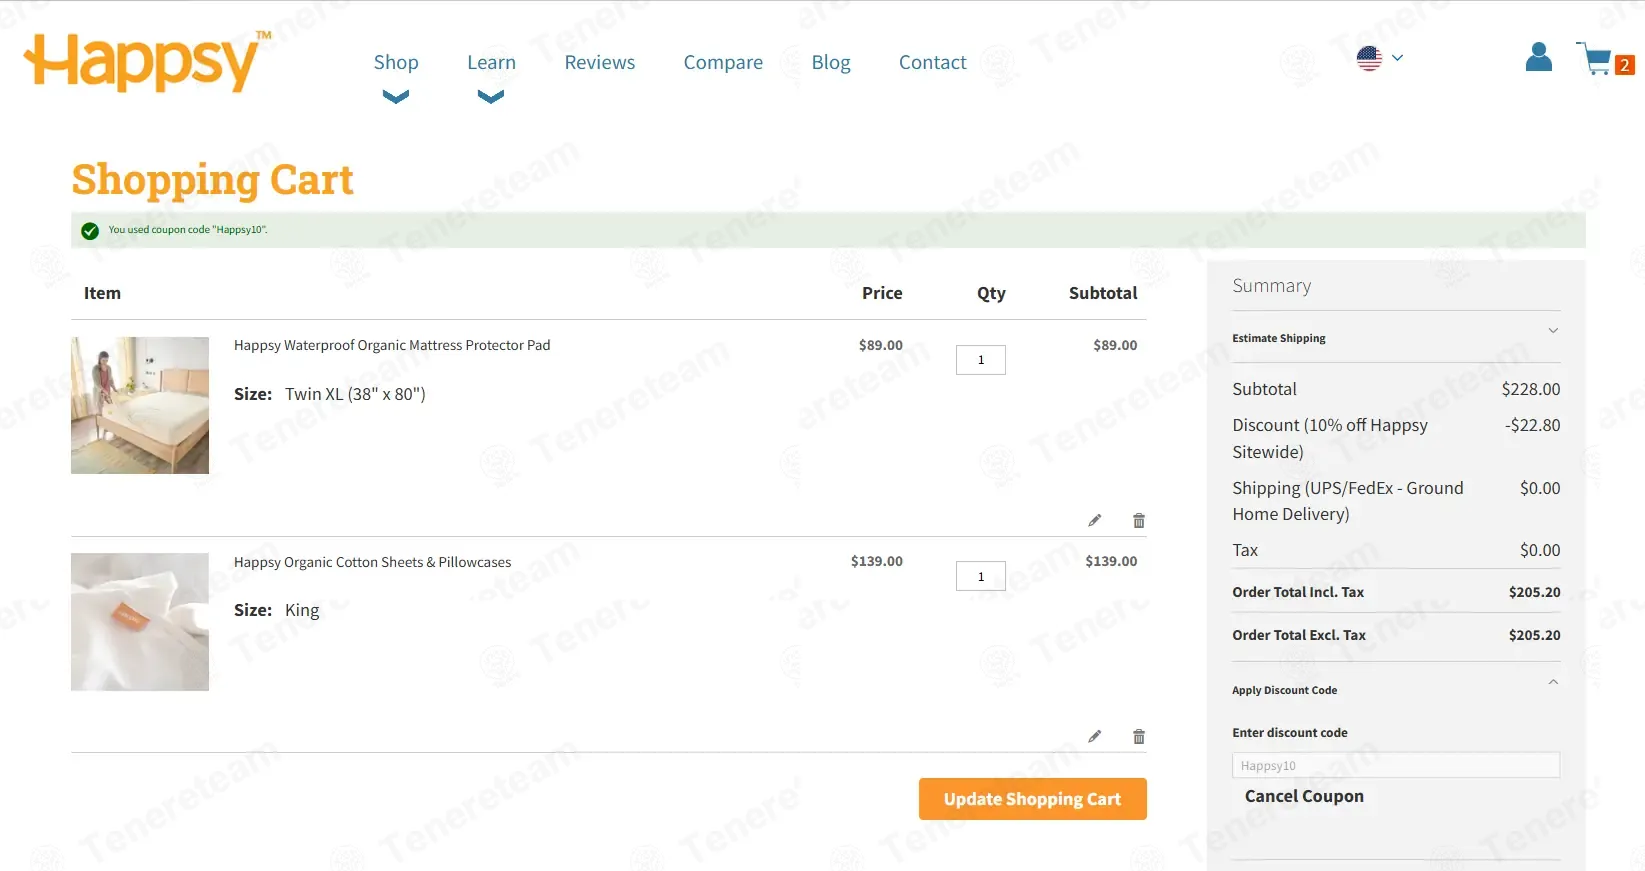
Task: Click quantity field for Mattress Protector Pad
Action: [x=980, y=360]
